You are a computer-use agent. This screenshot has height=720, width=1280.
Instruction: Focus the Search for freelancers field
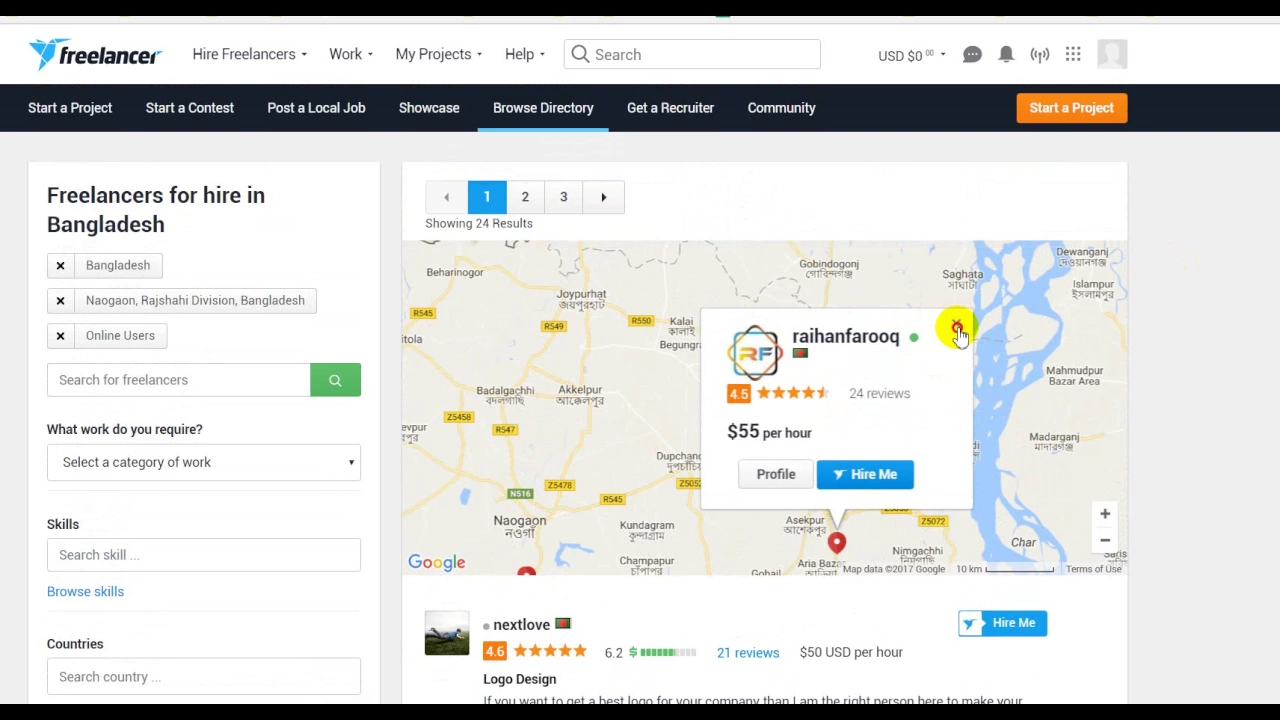(179, 380)
